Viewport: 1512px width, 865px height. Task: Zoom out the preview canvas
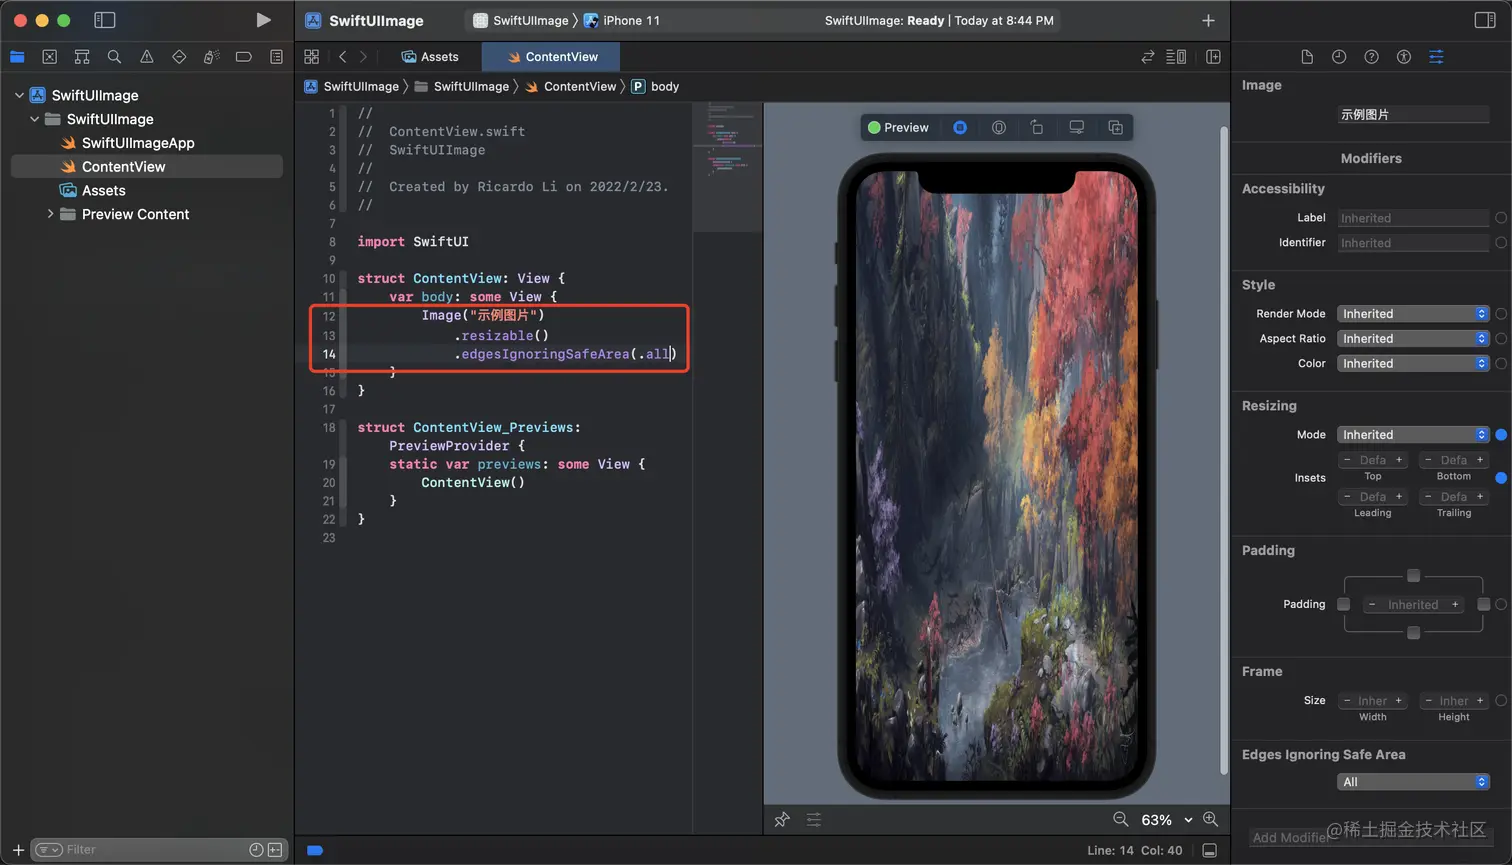[x=1121, y=820]
